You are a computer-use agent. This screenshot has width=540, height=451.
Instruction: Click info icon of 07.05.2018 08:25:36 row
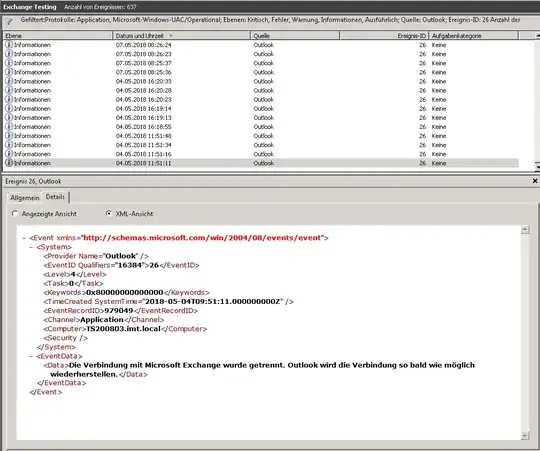click(9, 72)
